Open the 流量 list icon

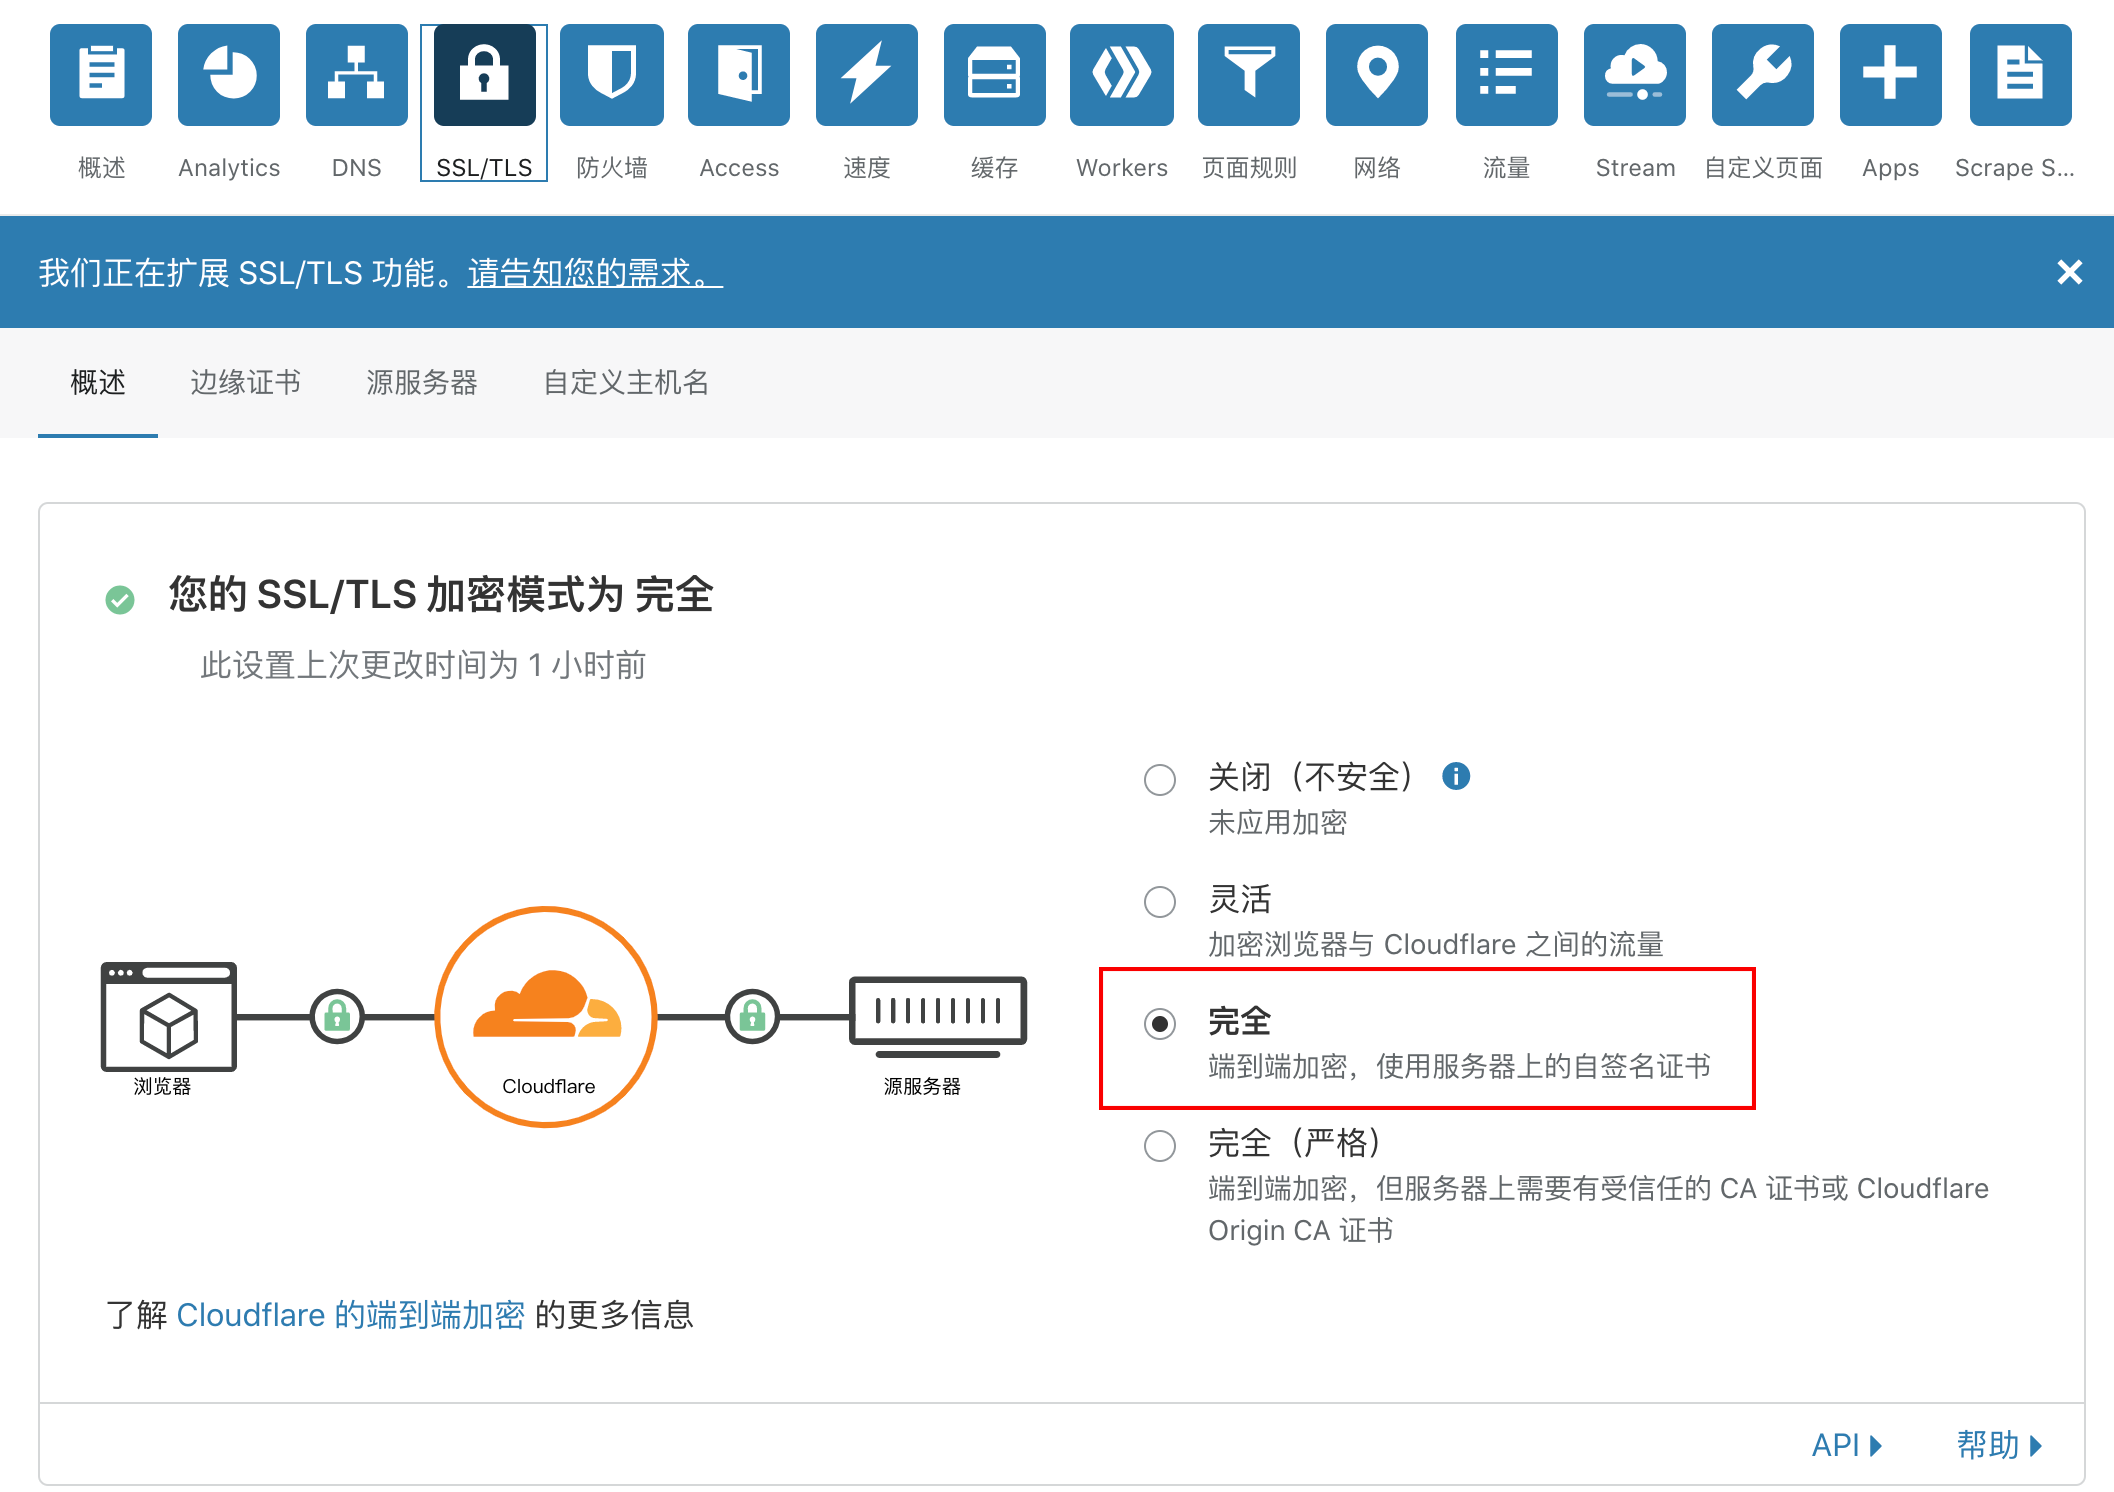(x=1507, y=75)
